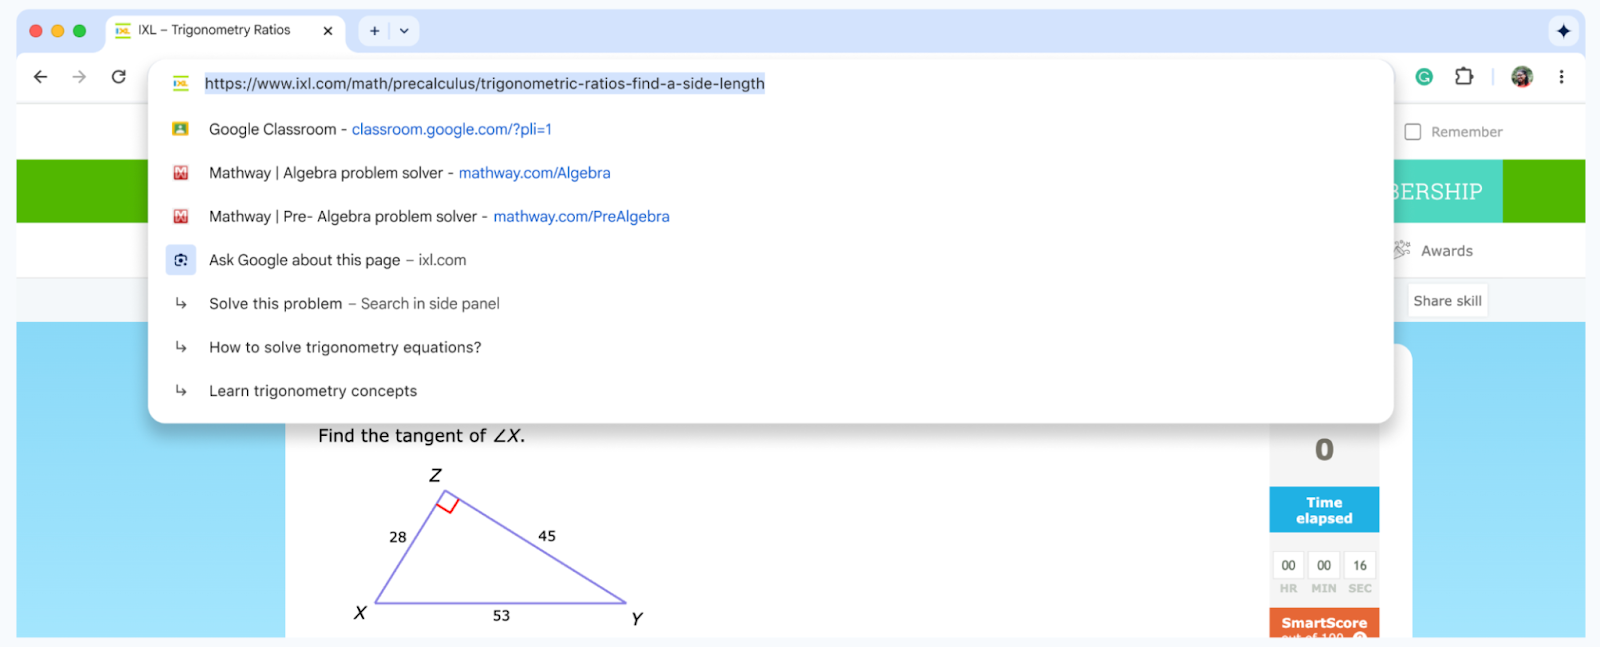Click the membership banner button
This screenshot has width=1600, height=647.
coord(1448,191)
